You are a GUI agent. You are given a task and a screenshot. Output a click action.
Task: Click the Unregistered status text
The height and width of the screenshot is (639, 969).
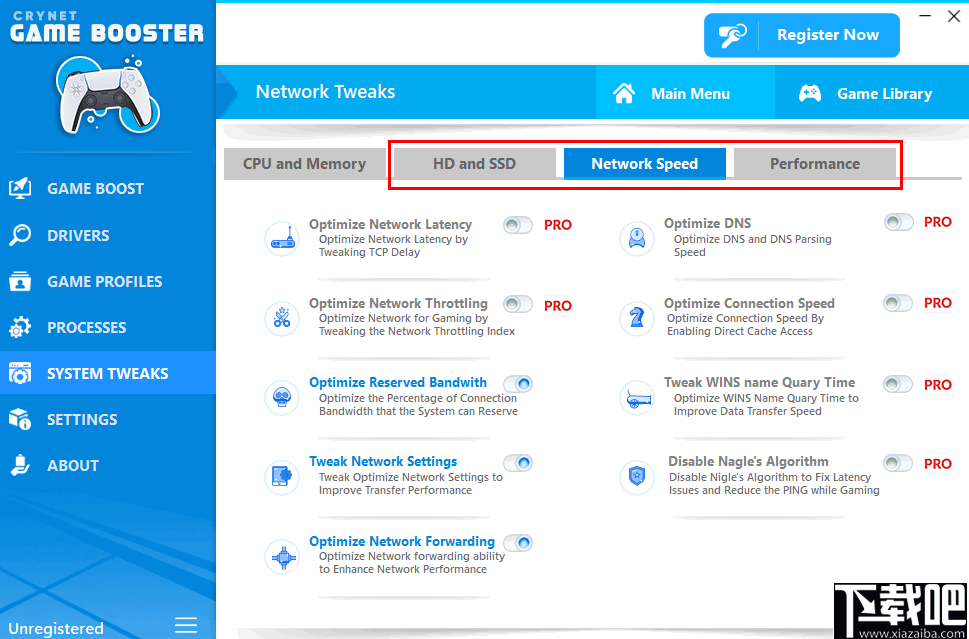pyautogui.click(x=56, y=628)
